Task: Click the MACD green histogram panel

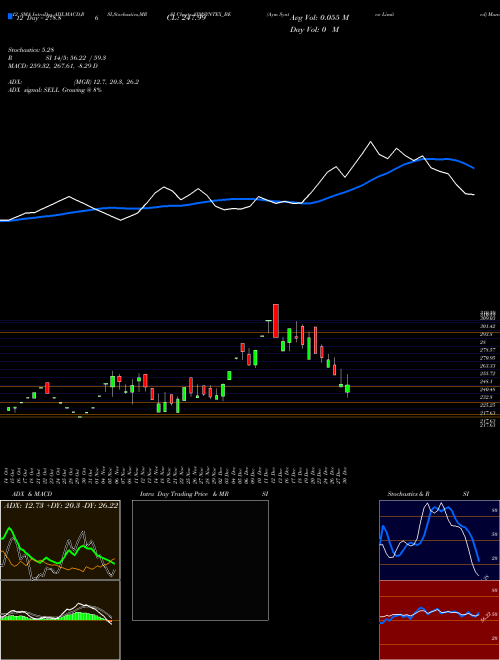Action: coord(60,620)
